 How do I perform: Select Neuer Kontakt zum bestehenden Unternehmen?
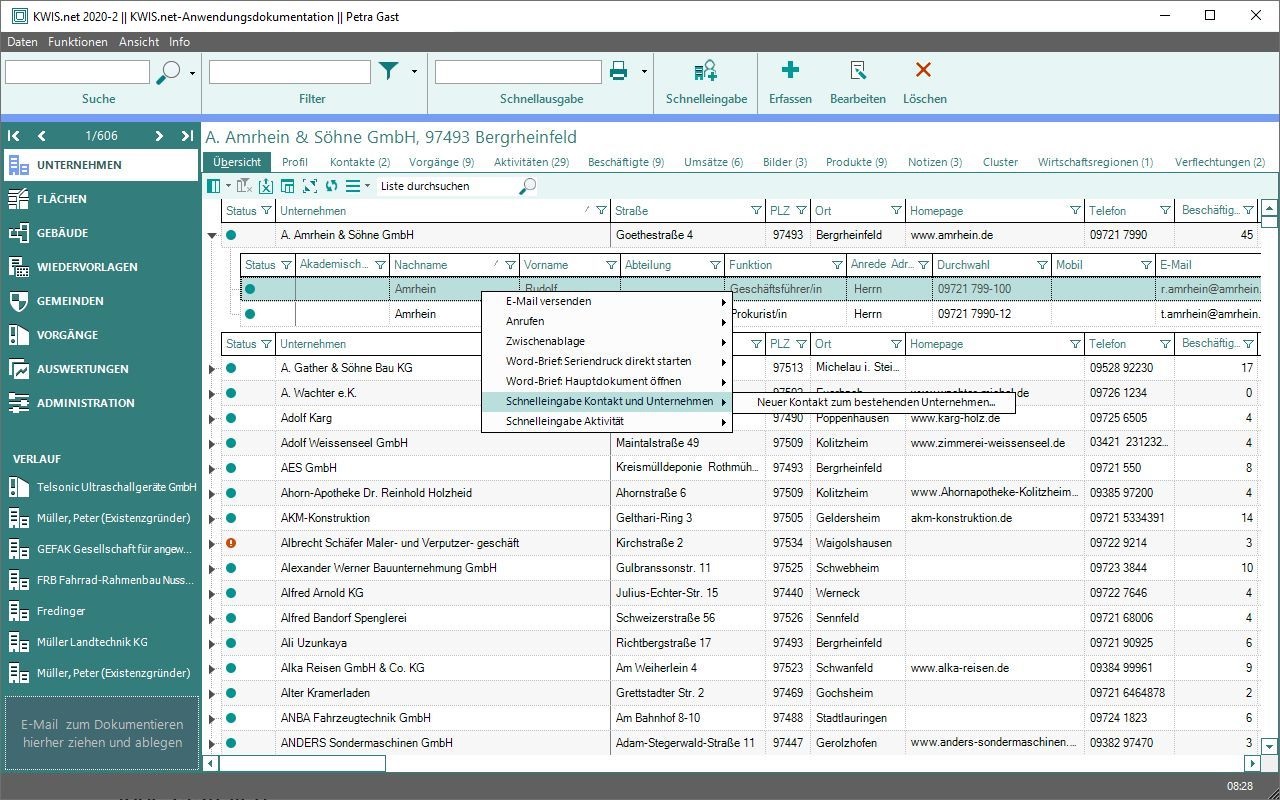pyautogui.click(x=876, y=402)
